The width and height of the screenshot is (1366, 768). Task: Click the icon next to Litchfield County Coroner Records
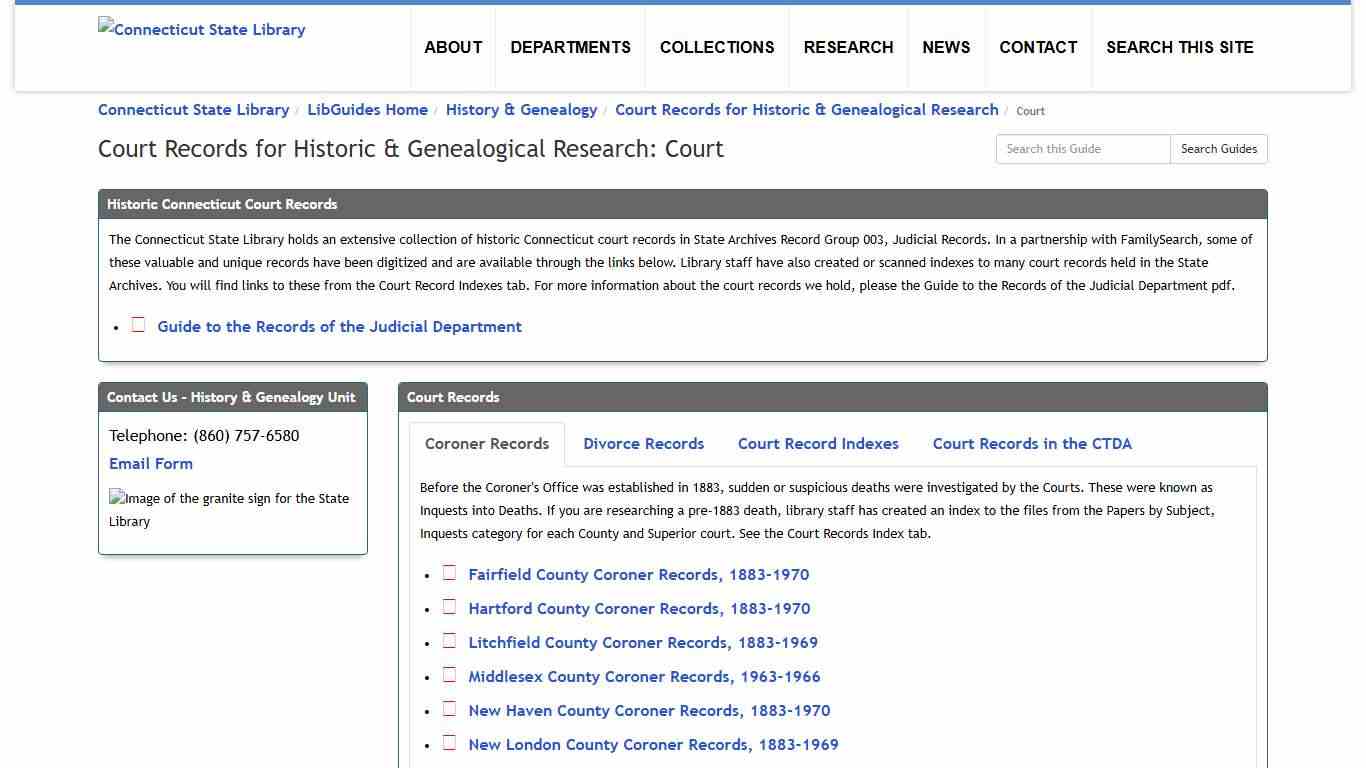tap(449, 639)
